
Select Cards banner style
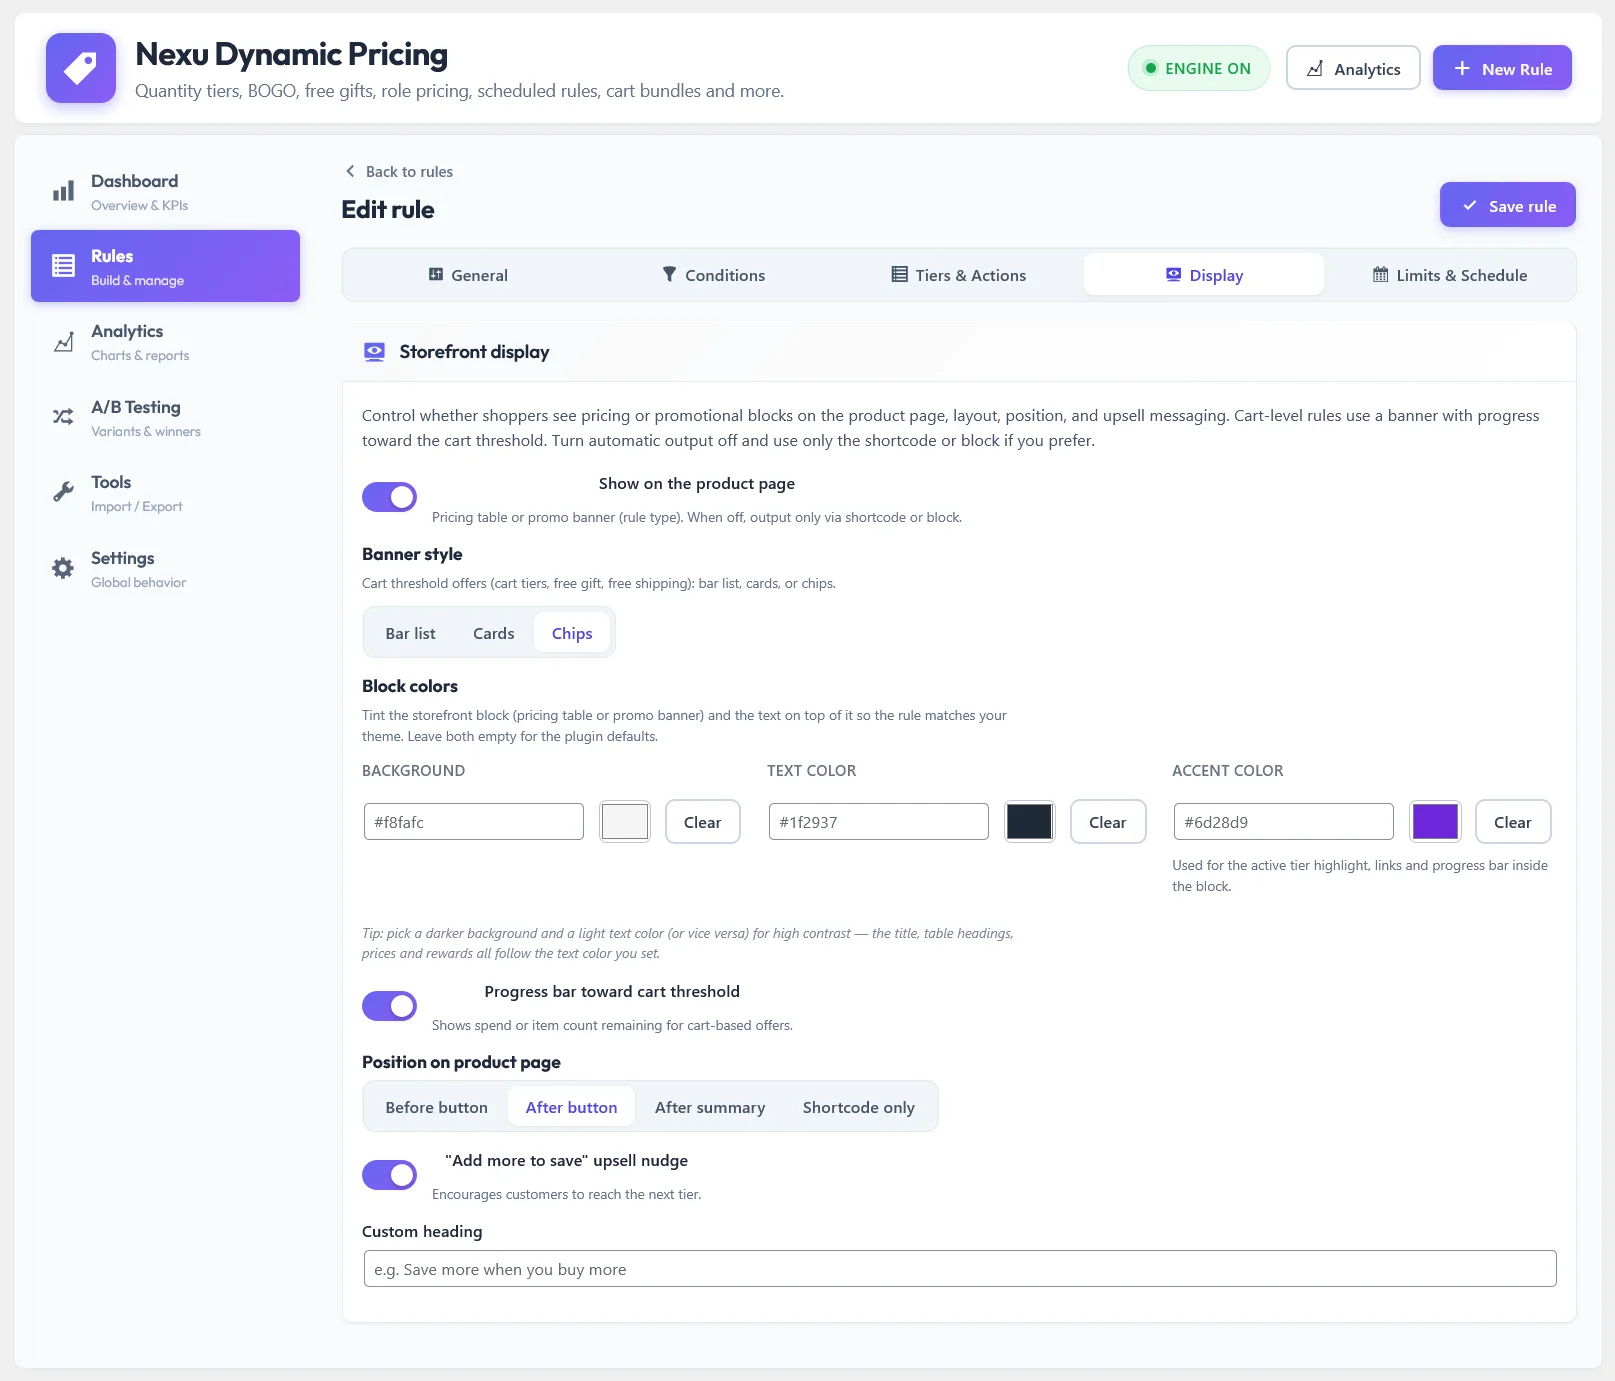coord(494,633)
